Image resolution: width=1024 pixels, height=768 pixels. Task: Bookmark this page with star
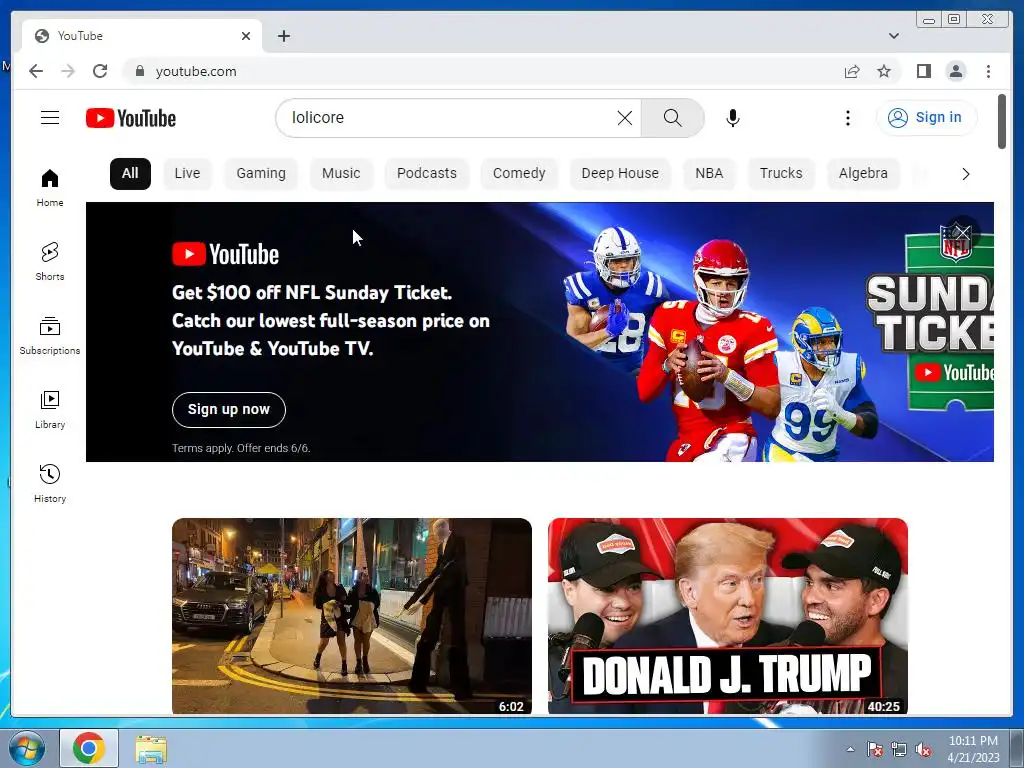coord(884,71)
